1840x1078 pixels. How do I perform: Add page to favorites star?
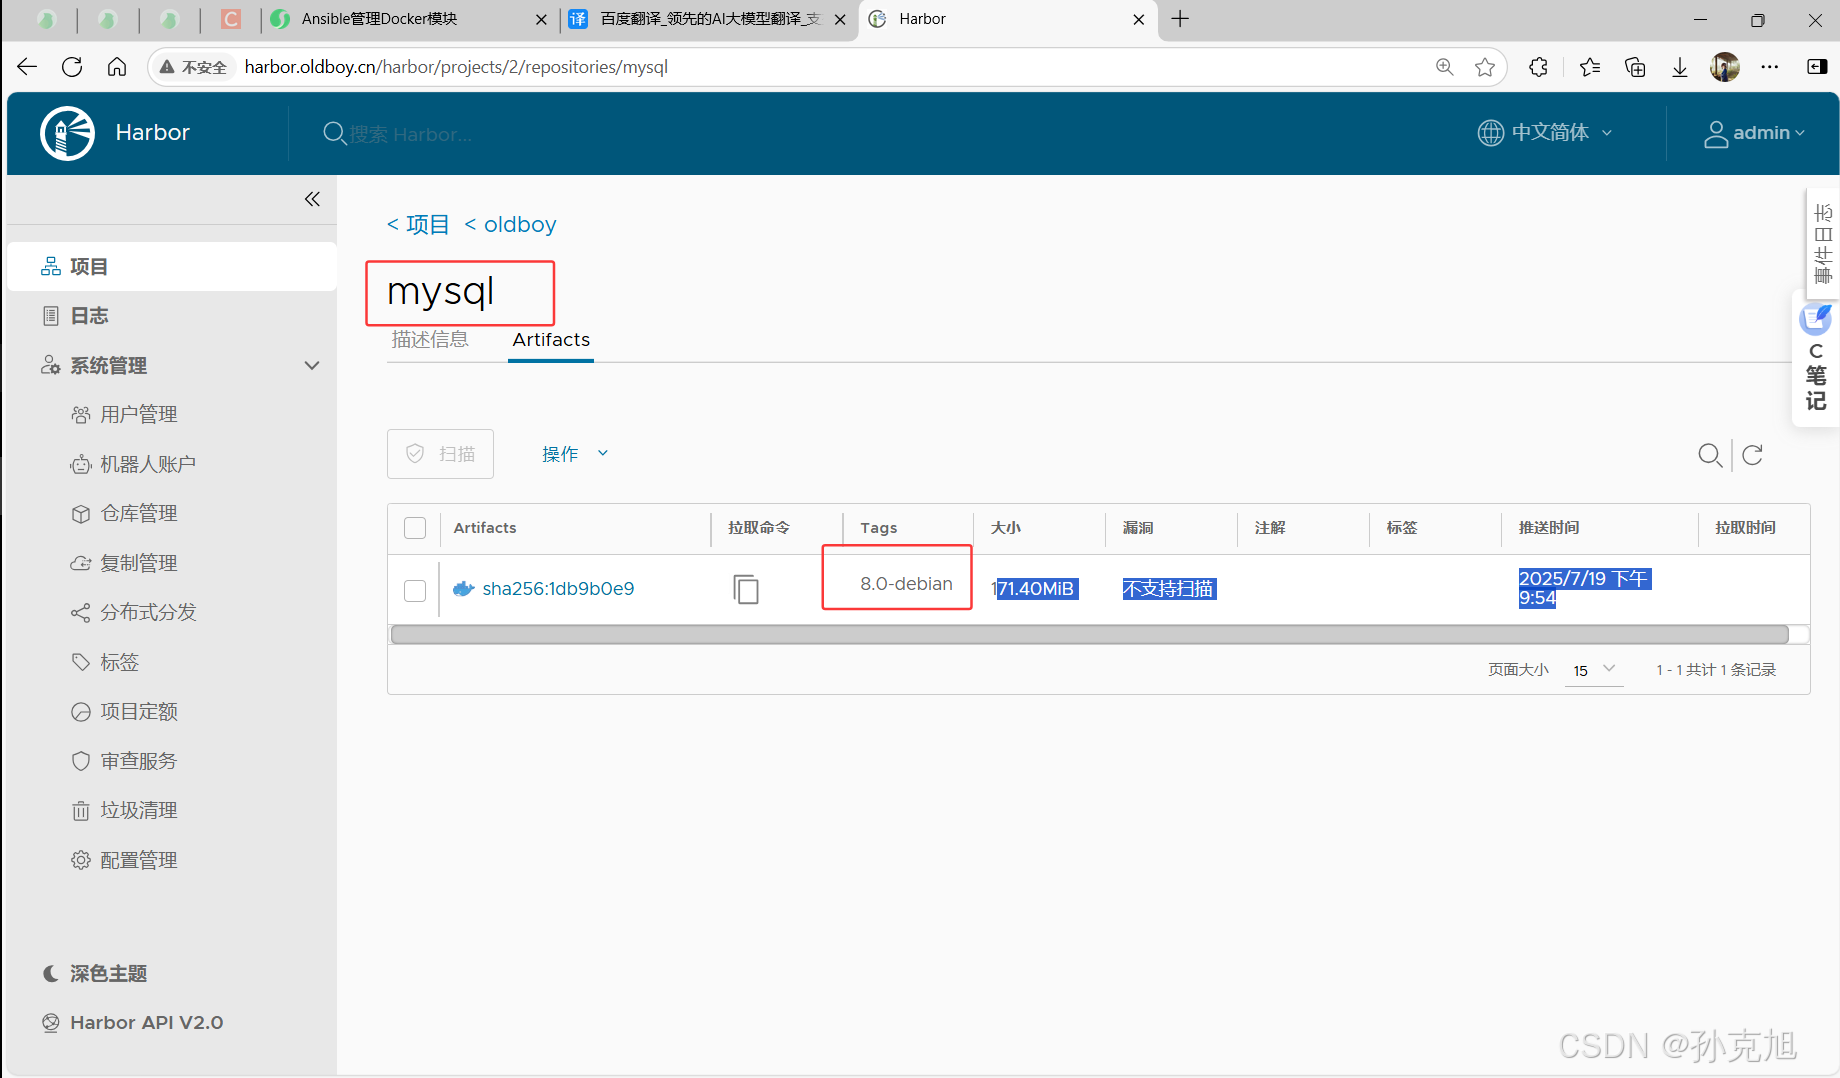[1485, 67]
